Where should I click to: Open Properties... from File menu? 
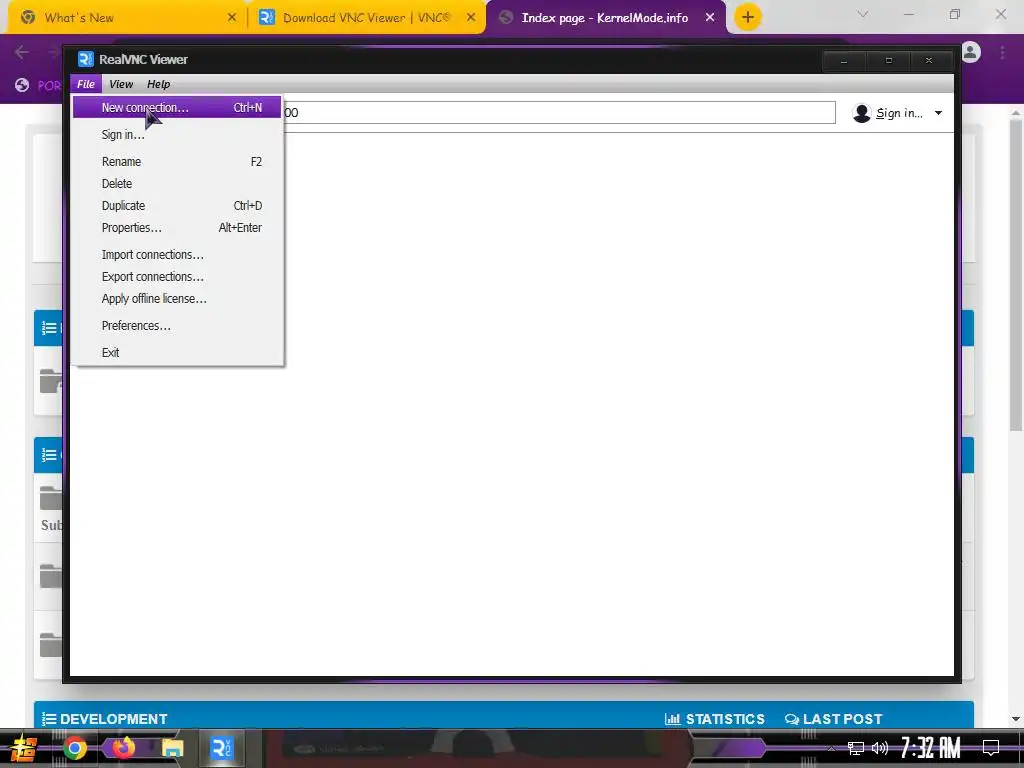coord(177,228)
